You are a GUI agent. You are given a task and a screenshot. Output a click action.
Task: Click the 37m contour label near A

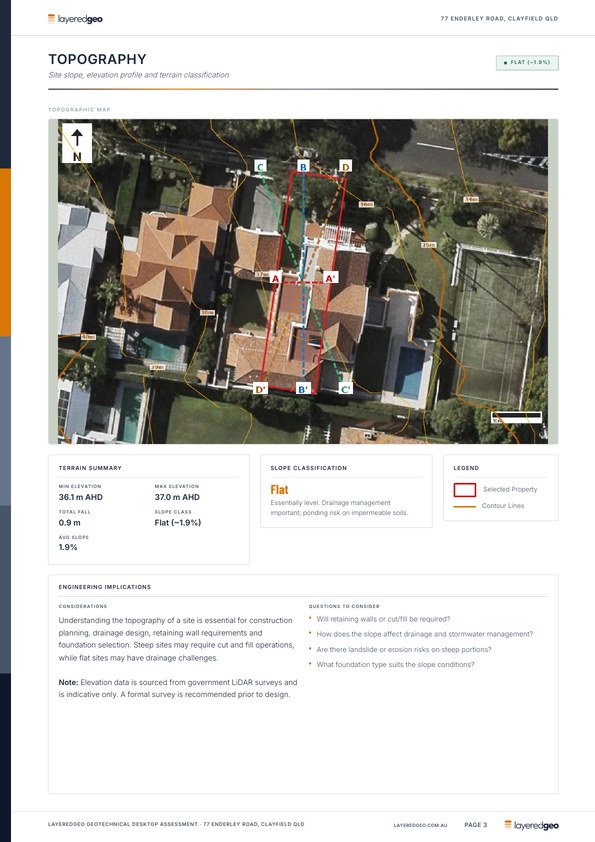[262, 274]
